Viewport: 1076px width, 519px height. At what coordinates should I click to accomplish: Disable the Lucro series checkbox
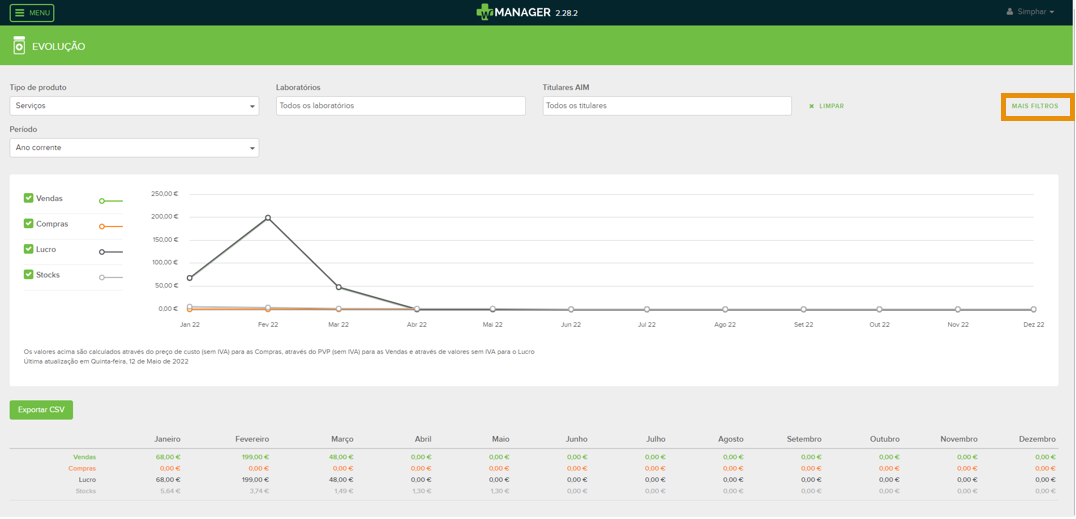pos(29,249)
